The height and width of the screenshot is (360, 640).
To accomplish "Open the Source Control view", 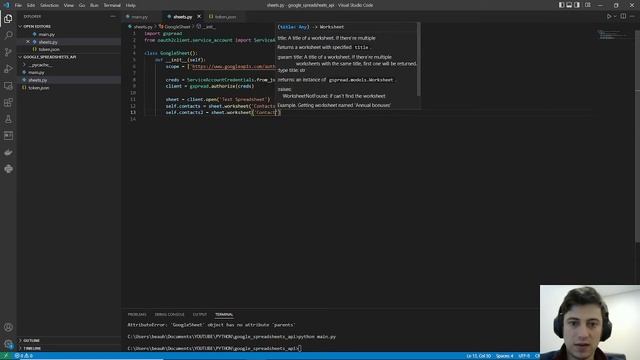I will tap(8, 52).
